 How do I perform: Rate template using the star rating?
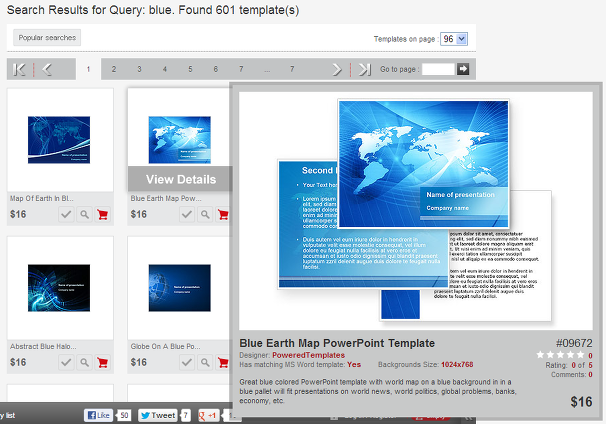[x=560, y=355]
